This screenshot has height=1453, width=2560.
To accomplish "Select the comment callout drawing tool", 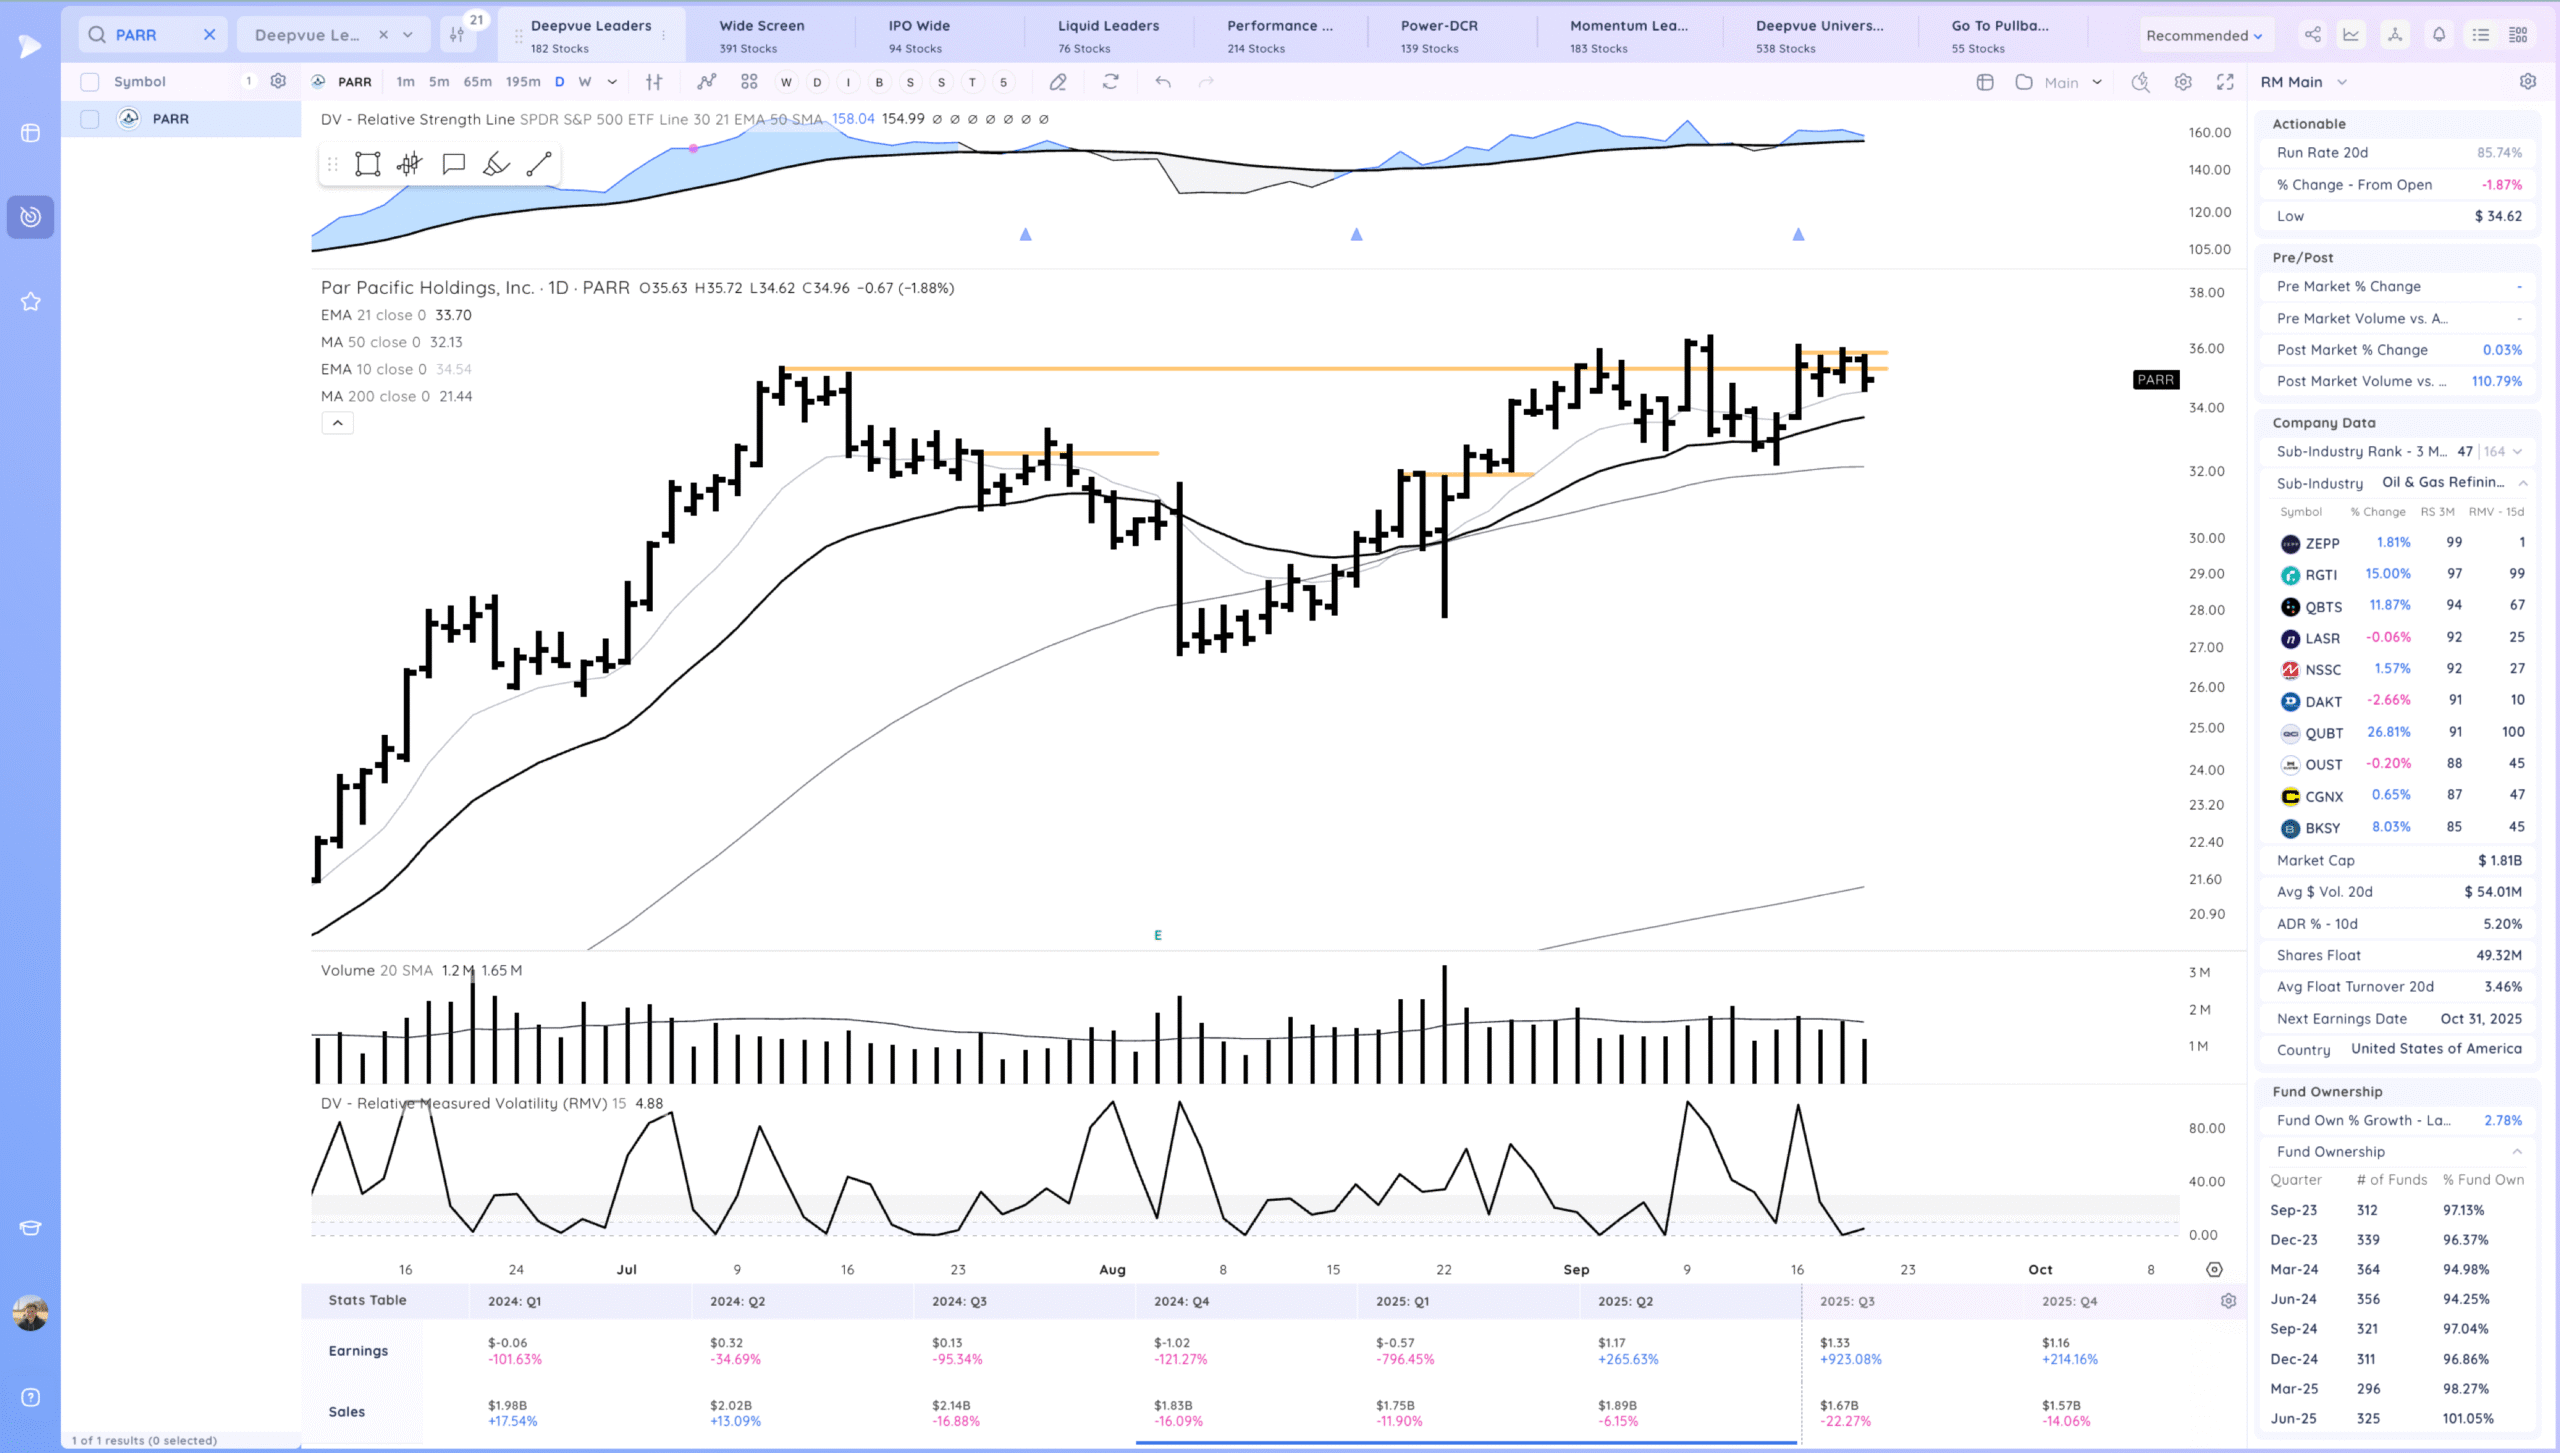I will pos(453,163).
